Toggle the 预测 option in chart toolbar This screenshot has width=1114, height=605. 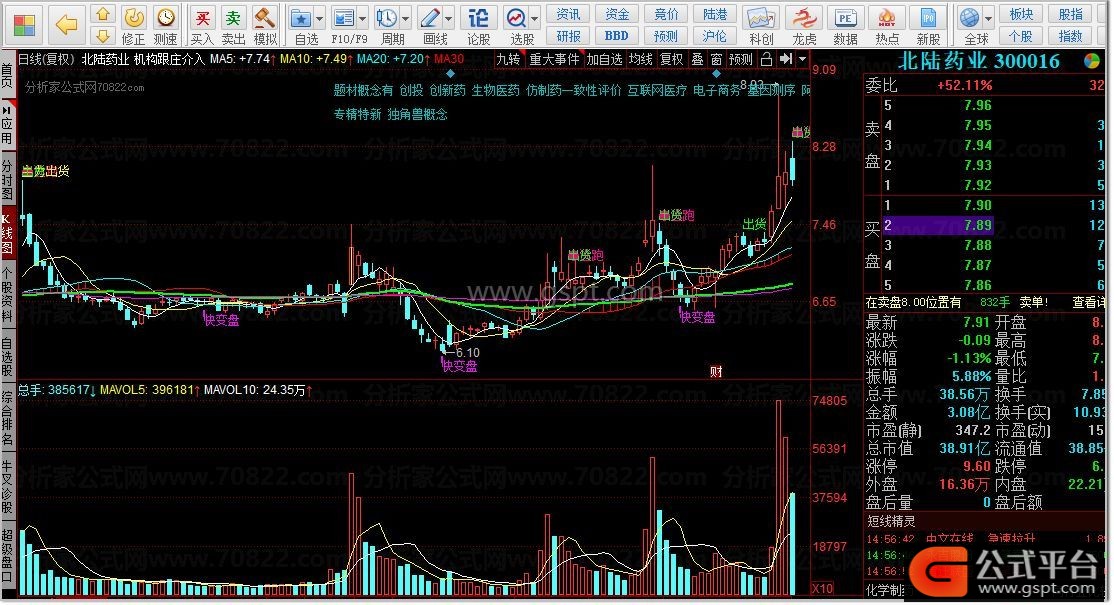tap(740, 60)
